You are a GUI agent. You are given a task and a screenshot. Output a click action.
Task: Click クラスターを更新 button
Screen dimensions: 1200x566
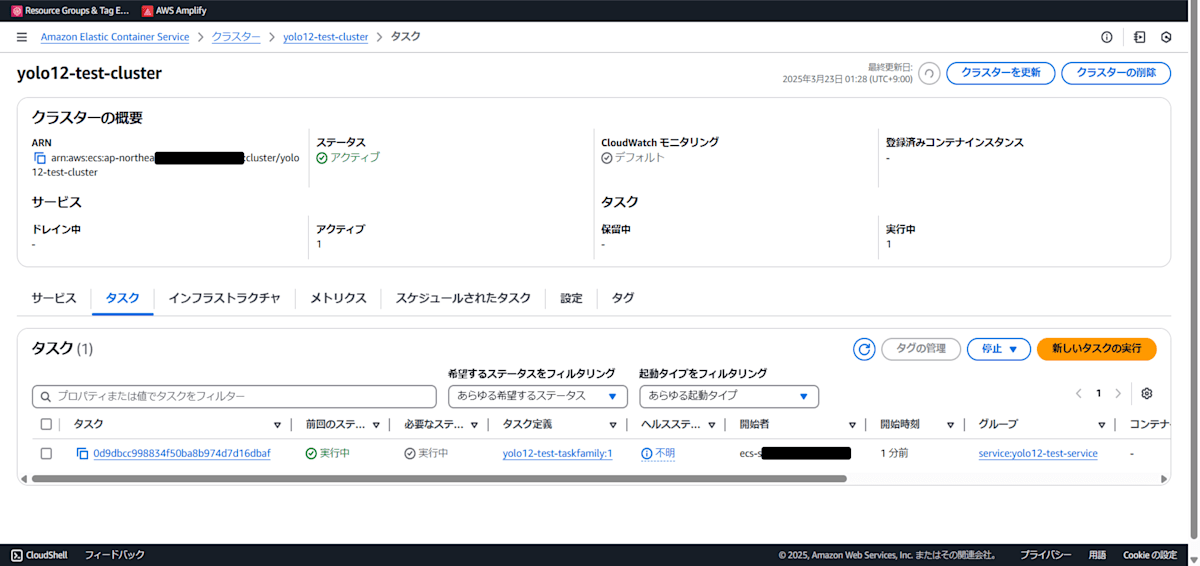point(1000,73)
